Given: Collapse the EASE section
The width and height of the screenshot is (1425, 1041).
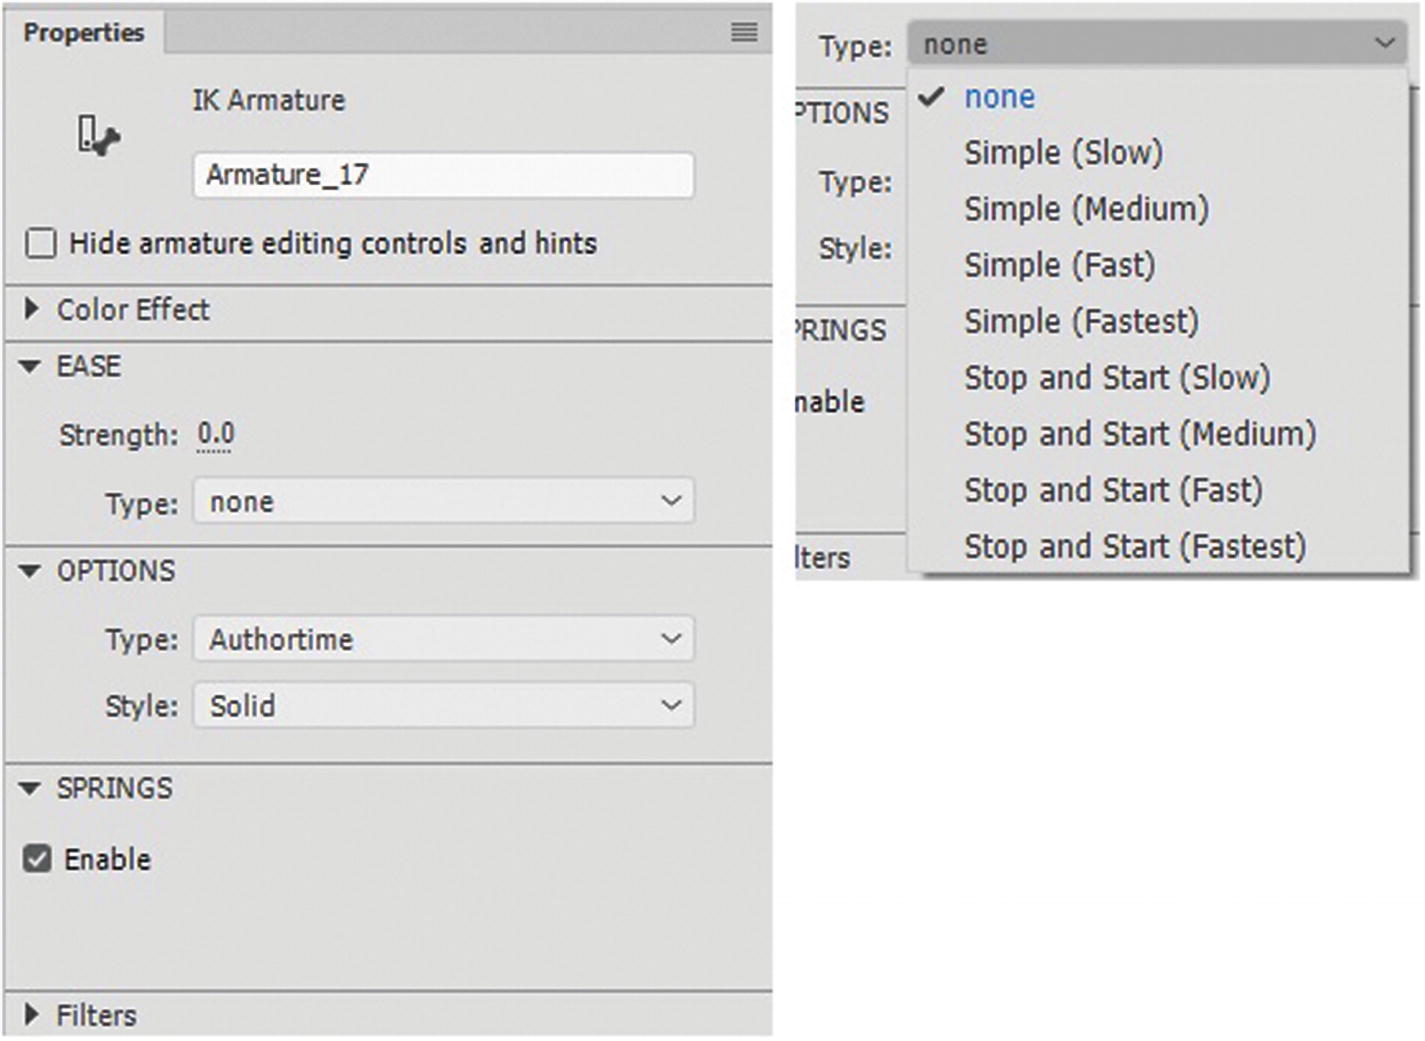Looking at the screenshot, I should click(31, 367).
